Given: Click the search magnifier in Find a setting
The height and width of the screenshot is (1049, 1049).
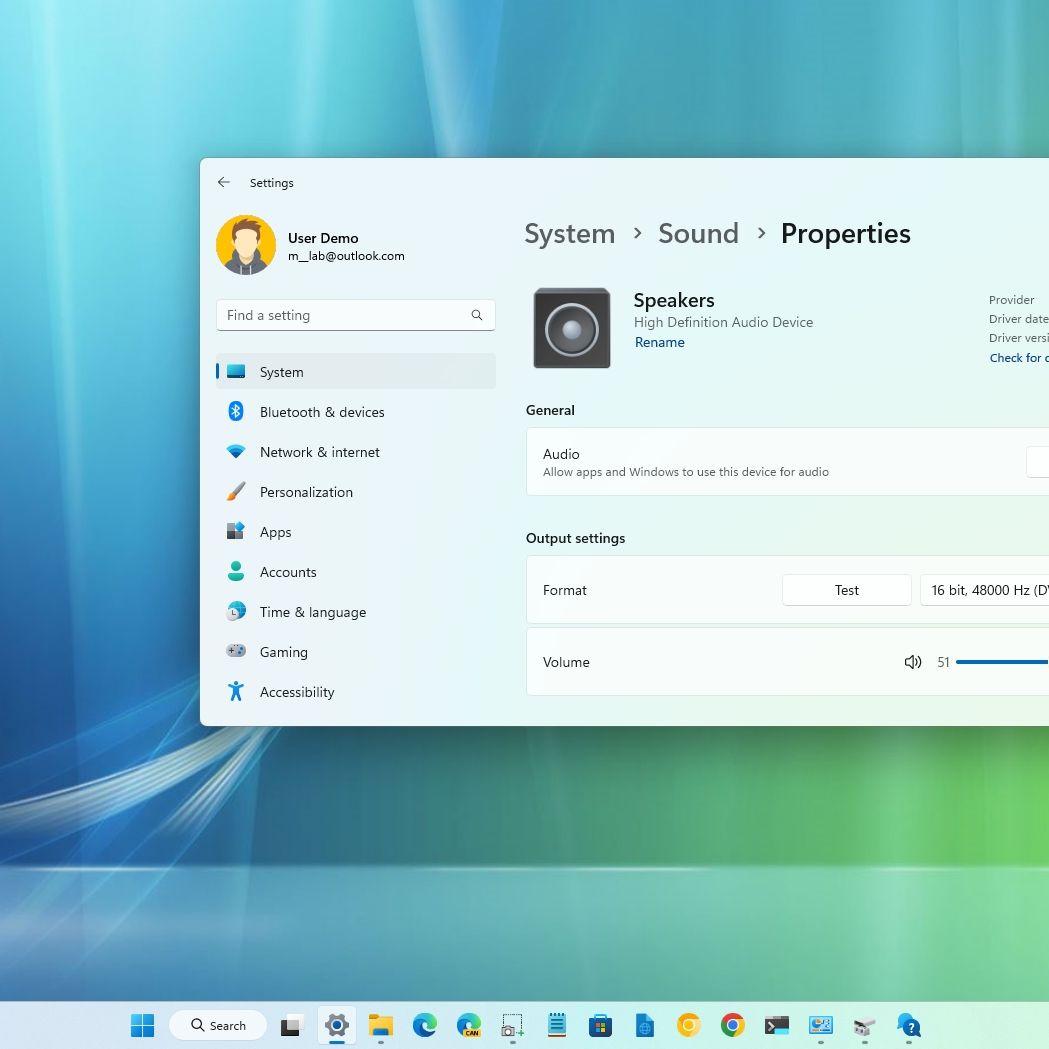Looking at the screenshot, I should pos(477,315).
